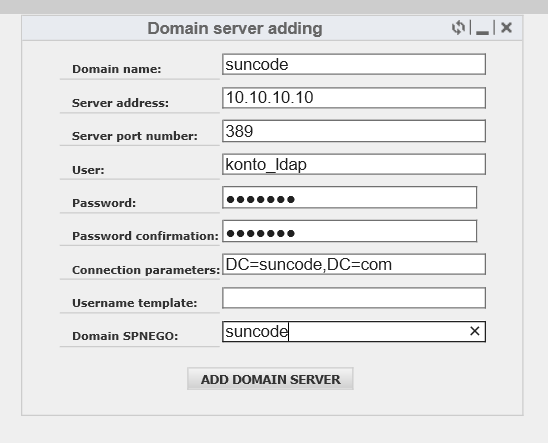Focus the empty Username template field
Viewport: 548px width, 443px height.
click(354, 298)
